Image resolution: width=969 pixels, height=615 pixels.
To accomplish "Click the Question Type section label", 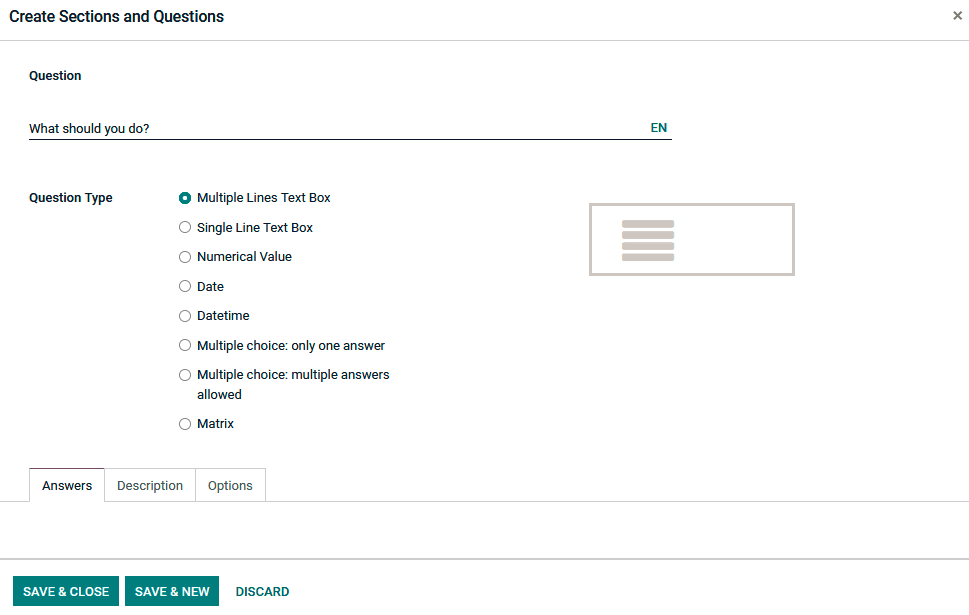I will 70,198.
